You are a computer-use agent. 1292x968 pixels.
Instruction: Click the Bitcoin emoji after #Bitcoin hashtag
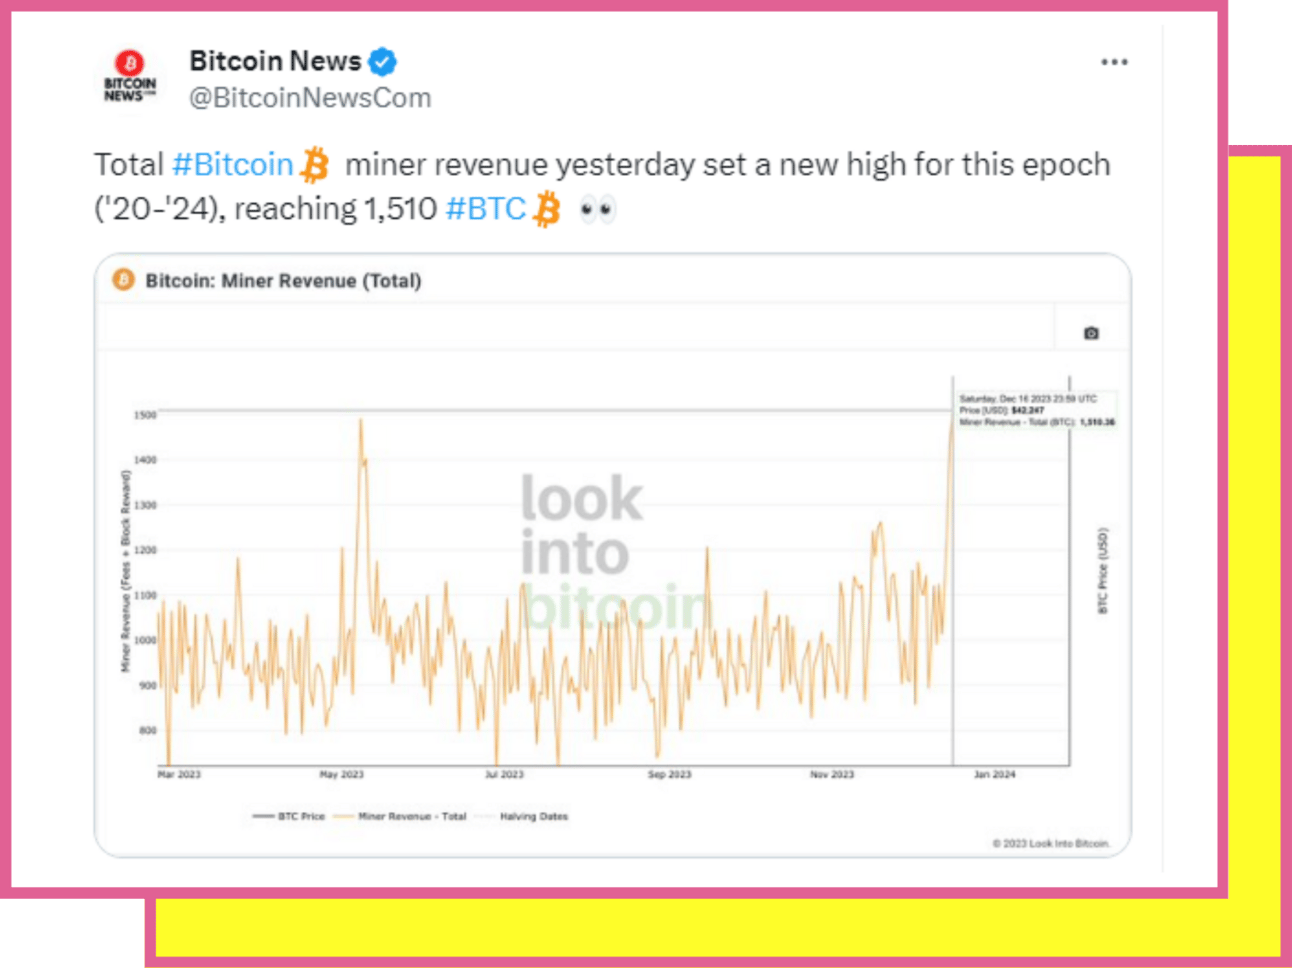(x=315, y=165)
